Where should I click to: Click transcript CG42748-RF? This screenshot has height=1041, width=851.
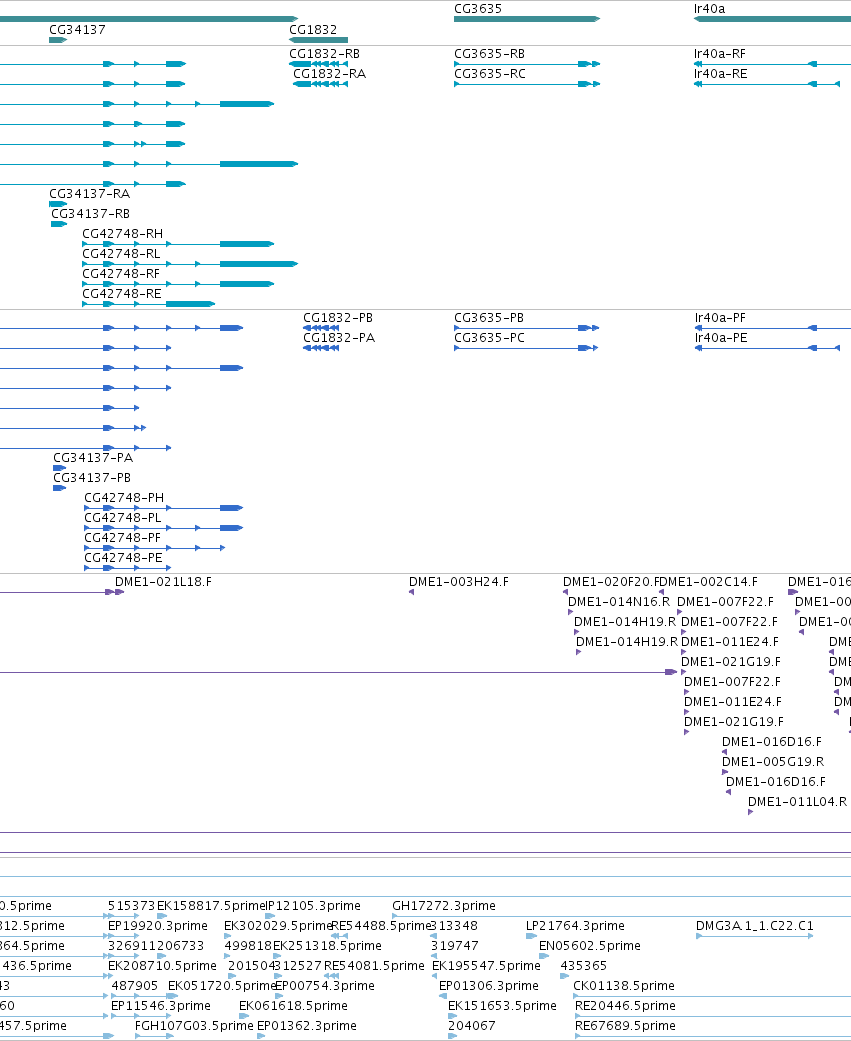pyautogui.click(x=121, y=274)
